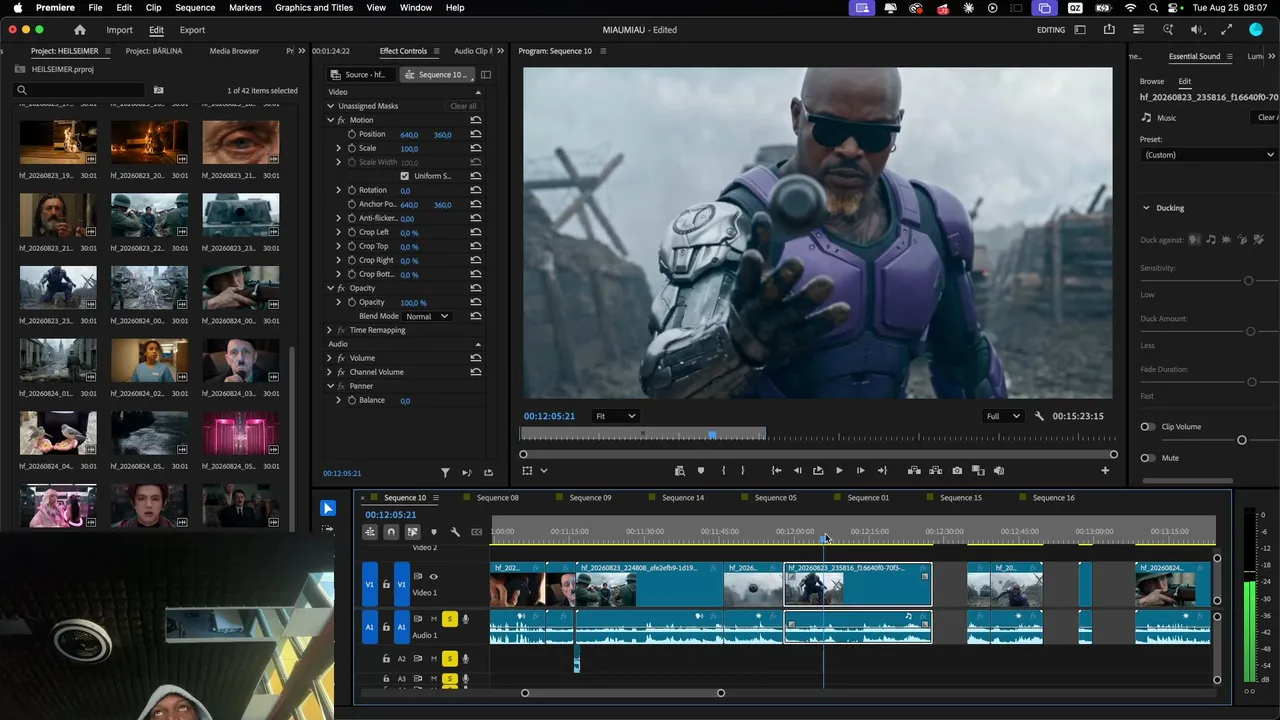1280x720 pixels.
Task: Open the Media Browser panel tab
Action: coord(234,51)
